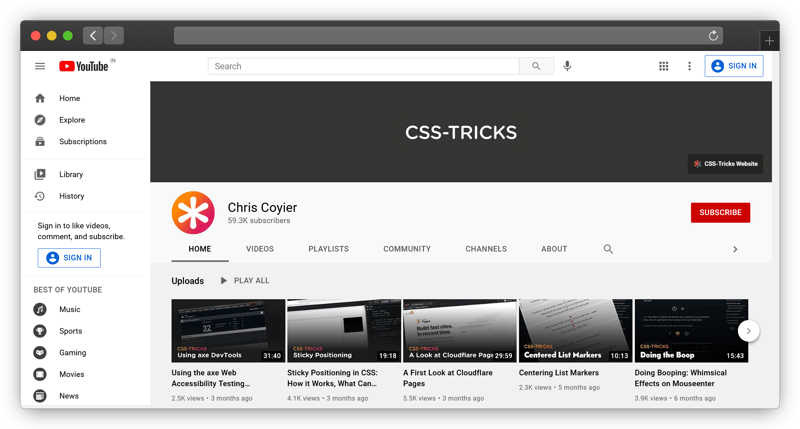Open Using axe DevTools video thumbnail
This screenshot has height=429, width=800.
pyautogui.click(x=228, y=331)
